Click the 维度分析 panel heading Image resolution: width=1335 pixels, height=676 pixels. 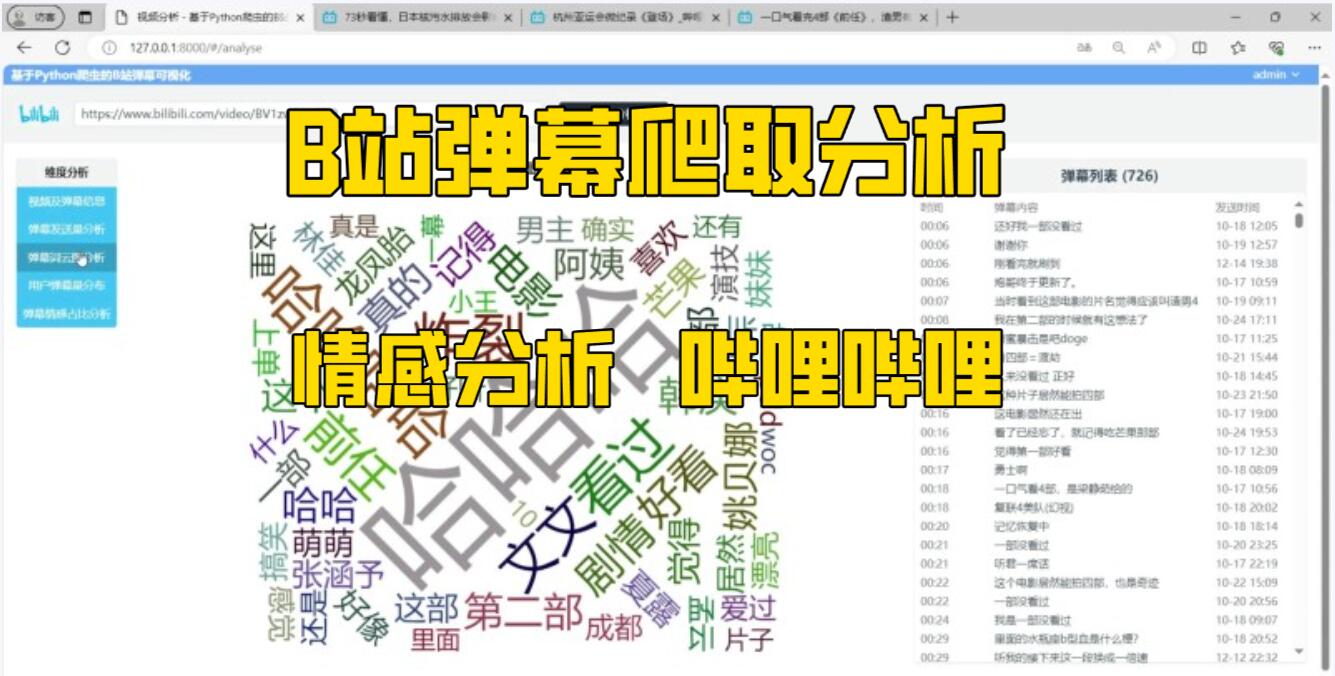67,172
